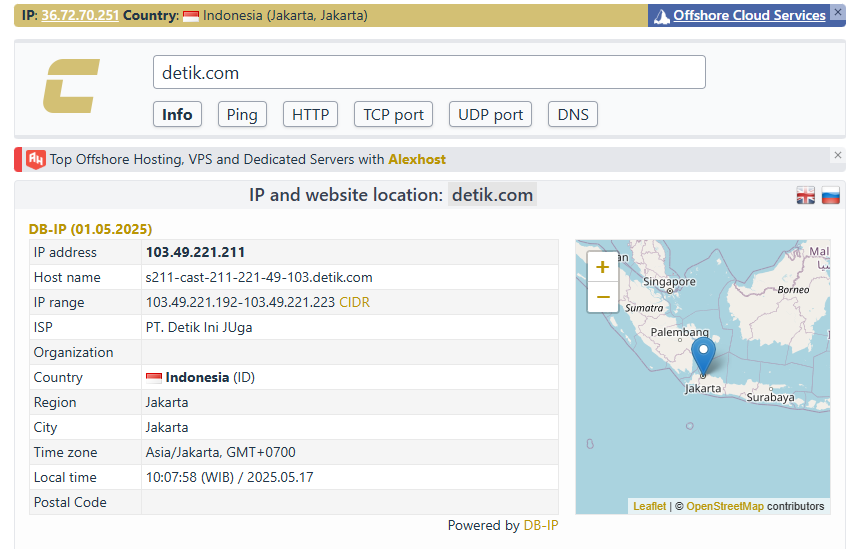
Task: Open the 36.72.70.251 IP link
Action: [x=80, y=16]
